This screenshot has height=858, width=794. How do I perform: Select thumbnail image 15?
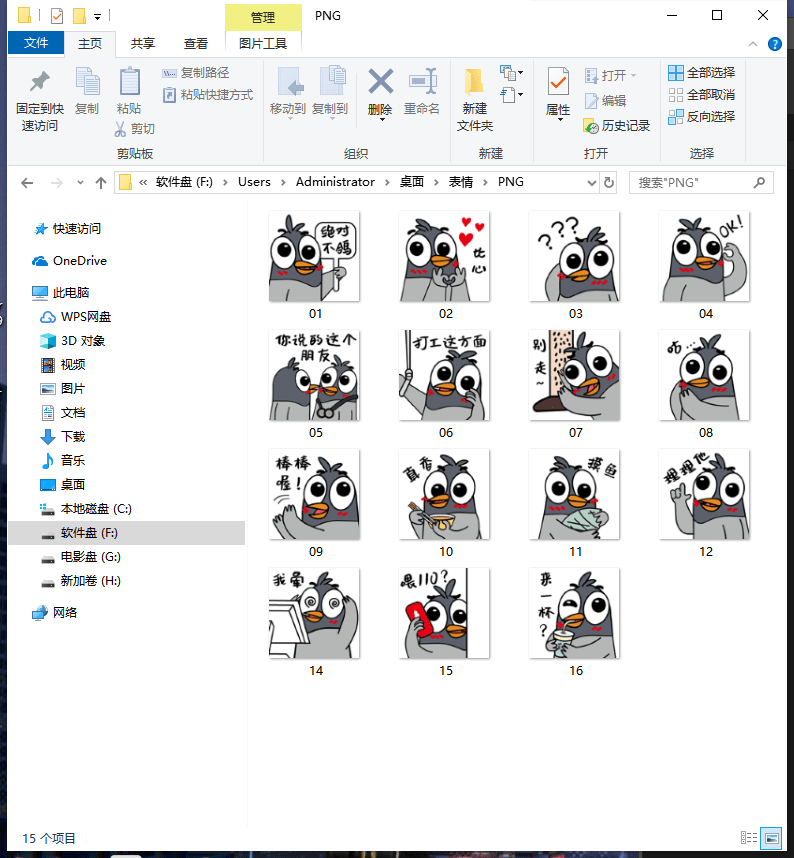click(x=444, y=613)
